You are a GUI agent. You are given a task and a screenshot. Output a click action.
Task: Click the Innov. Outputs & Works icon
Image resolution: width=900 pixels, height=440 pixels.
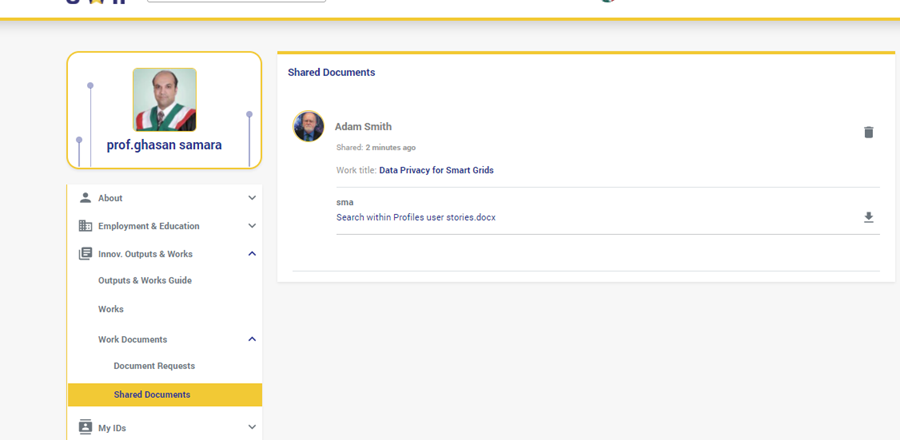pyautogui.click(x=85, y=254)
